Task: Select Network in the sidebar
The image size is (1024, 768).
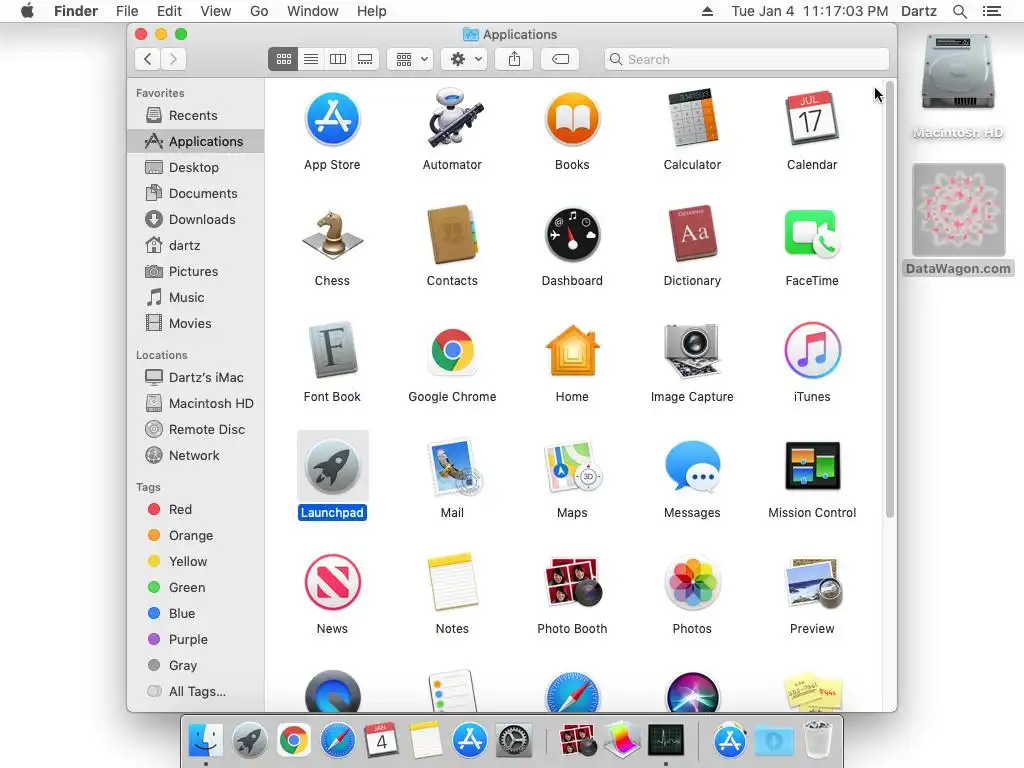Action: tap(196, 456)
